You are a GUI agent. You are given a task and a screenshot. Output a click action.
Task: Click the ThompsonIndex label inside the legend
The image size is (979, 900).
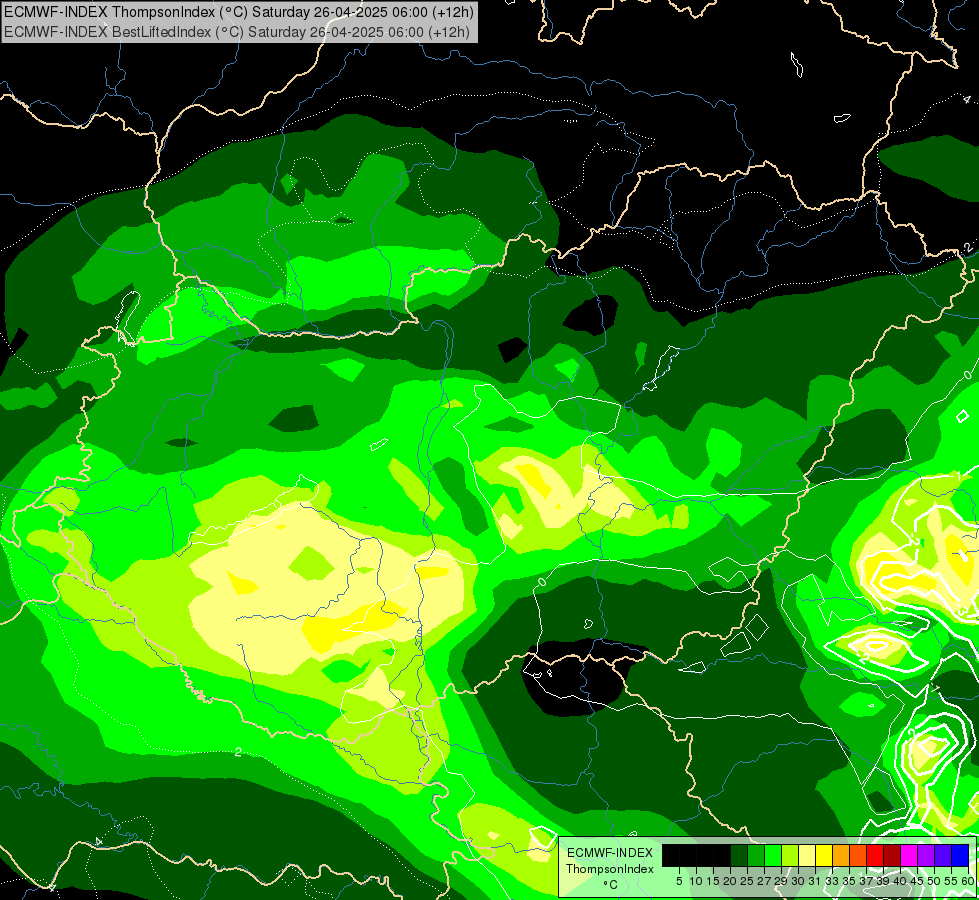tap(610, 869)
